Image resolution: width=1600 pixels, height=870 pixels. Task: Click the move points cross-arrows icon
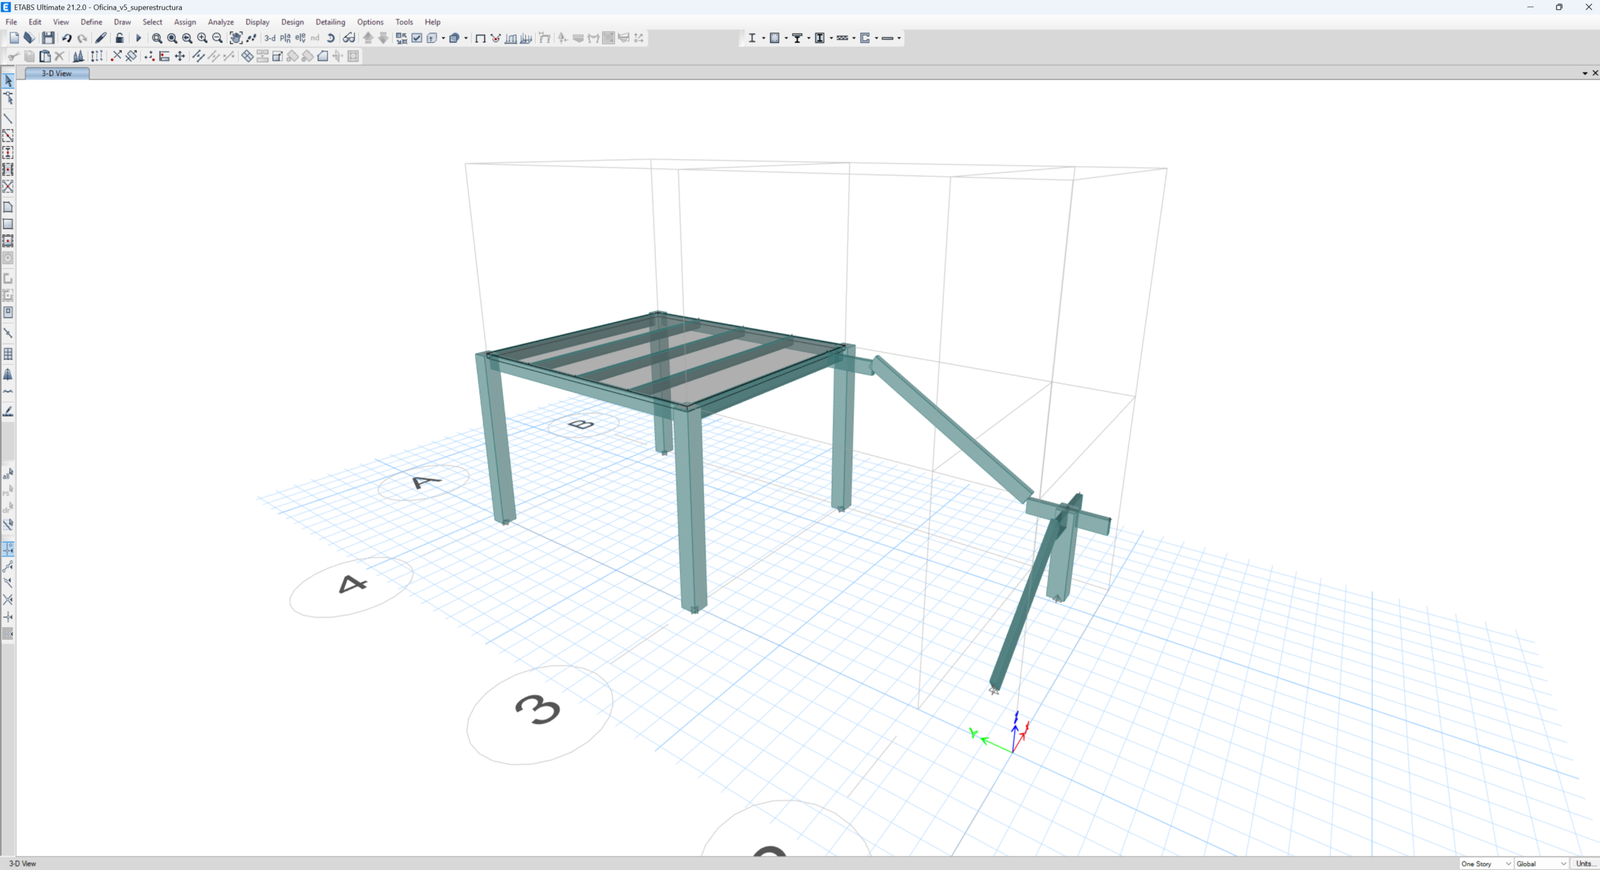point(180,56)
